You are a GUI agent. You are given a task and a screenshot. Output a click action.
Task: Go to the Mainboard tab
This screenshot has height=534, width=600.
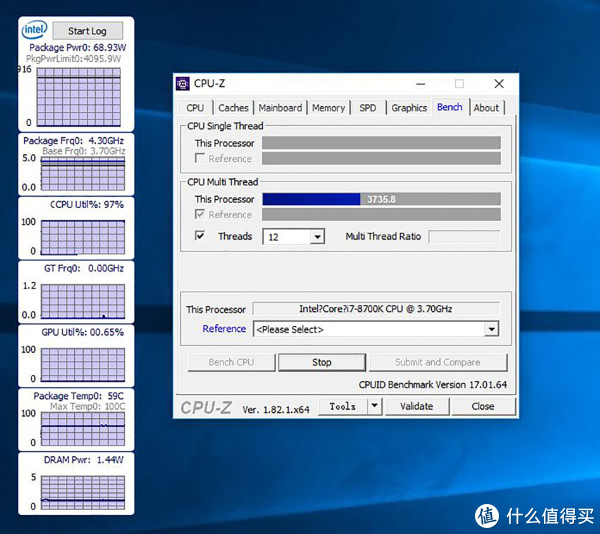[x=280, y=108]
